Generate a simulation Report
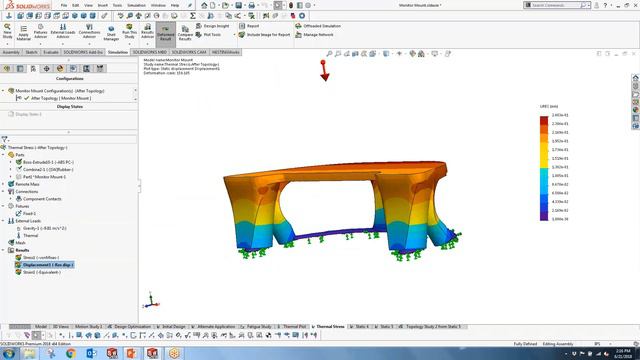 249,26
